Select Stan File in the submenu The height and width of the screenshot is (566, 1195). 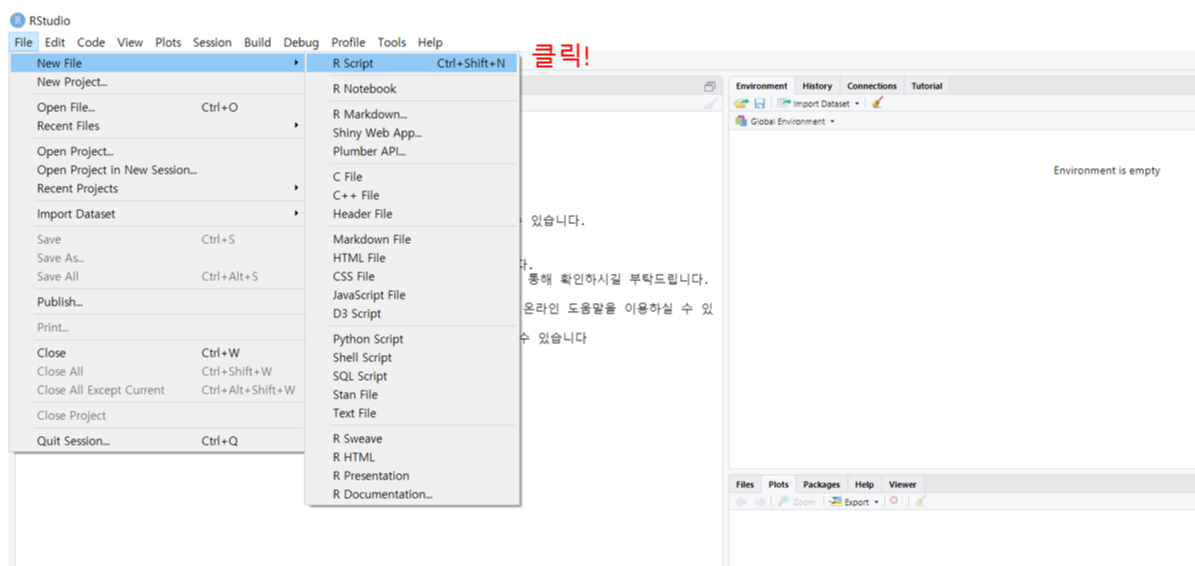coord(412,395)
